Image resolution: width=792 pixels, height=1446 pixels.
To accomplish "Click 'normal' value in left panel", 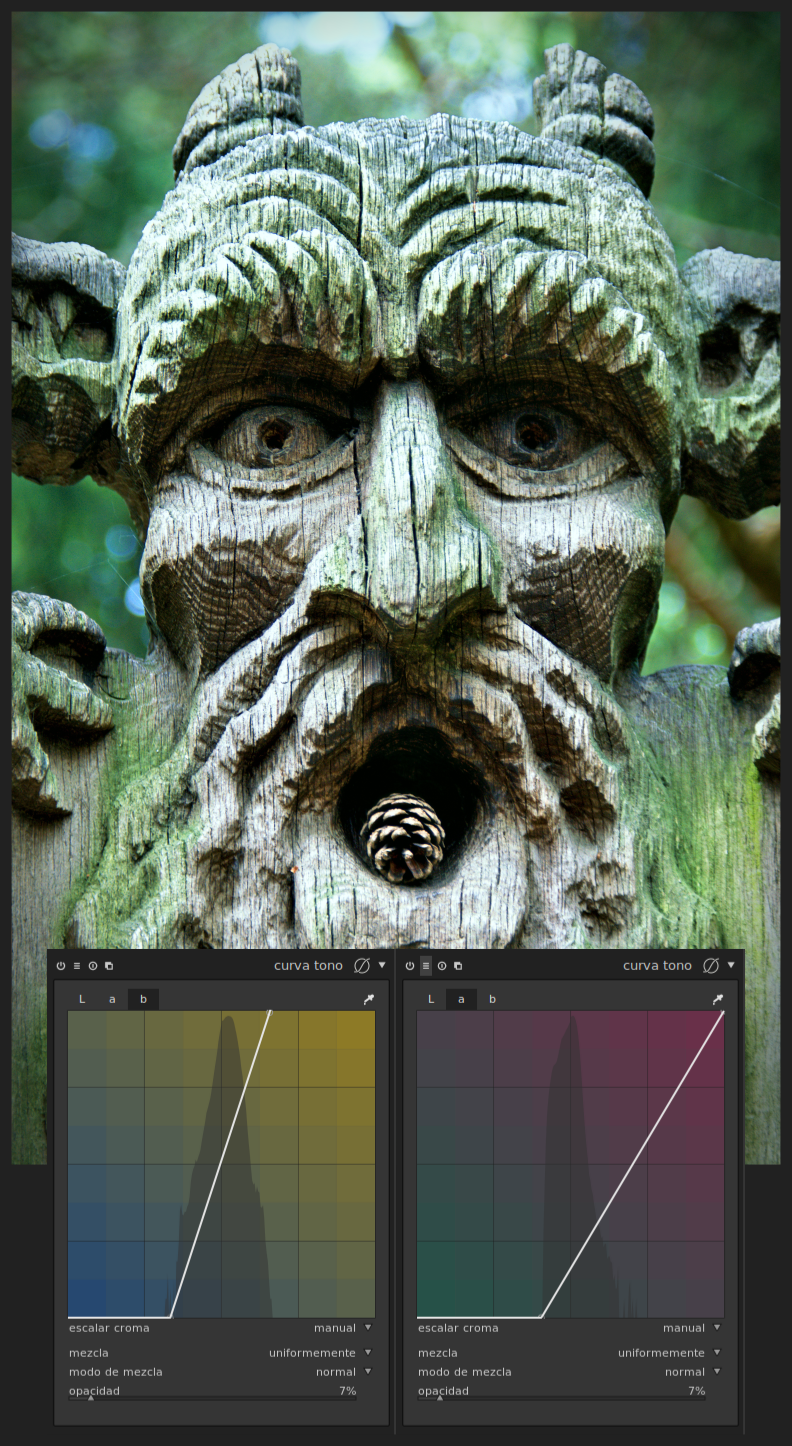I will point(336,1372).
